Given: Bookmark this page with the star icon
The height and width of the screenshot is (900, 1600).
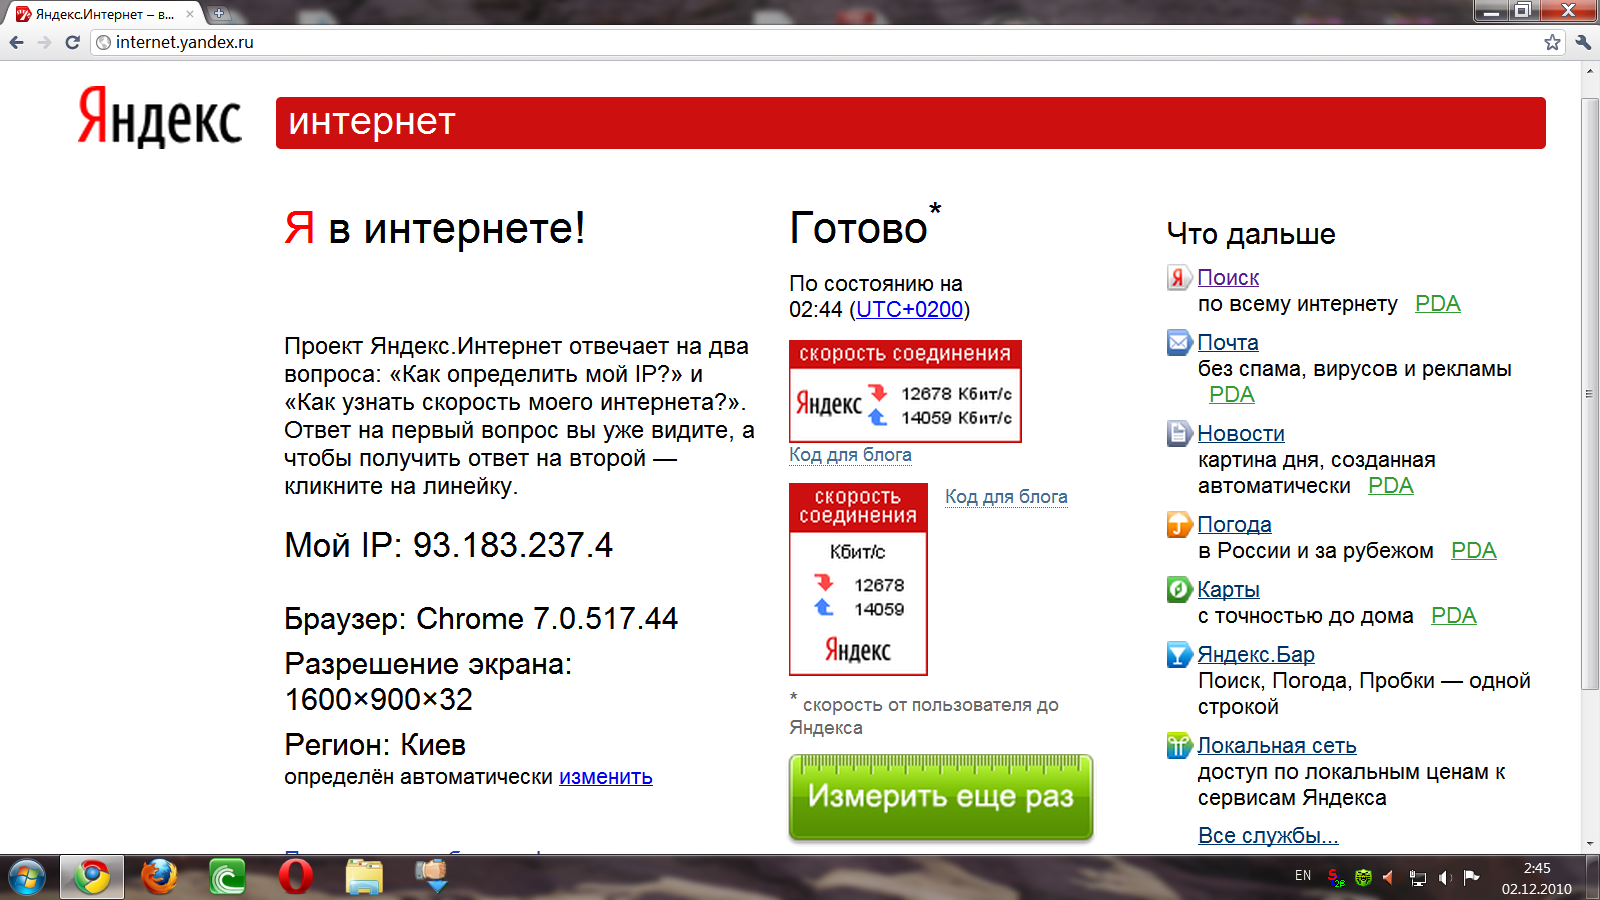Looking at the screenshot, I should coord(1552,42).
